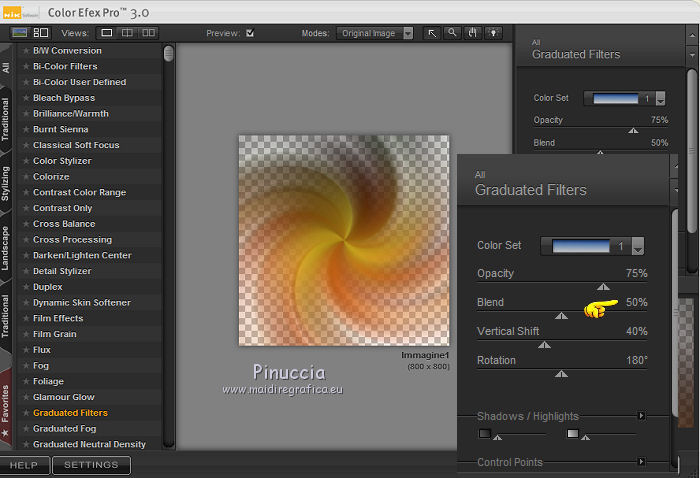Viewport: 700px width, 478px height.
Task: Toggle the Preview checkbox
Action: coord(250,33)
